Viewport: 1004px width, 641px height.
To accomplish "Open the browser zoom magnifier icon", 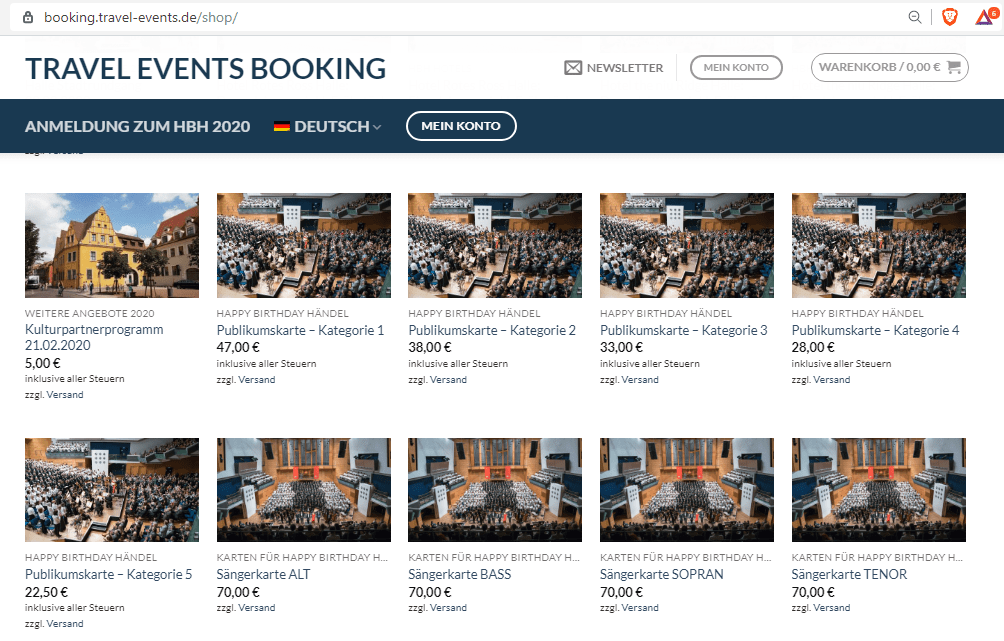I will 915,17.
